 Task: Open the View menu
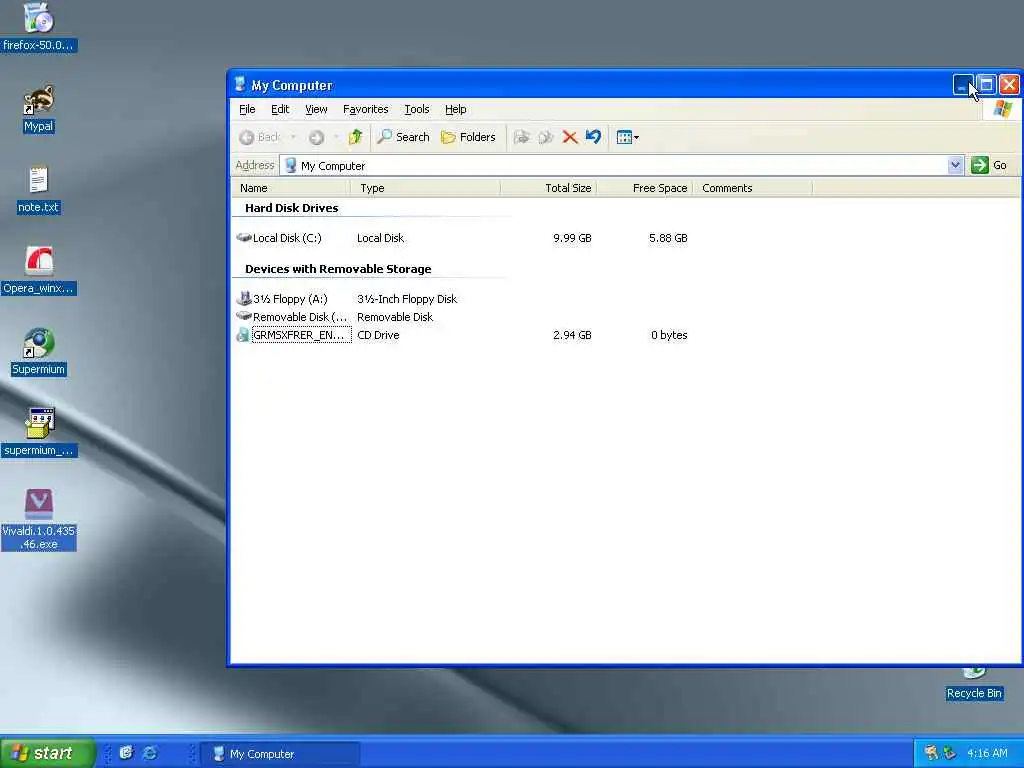point(316,109)
